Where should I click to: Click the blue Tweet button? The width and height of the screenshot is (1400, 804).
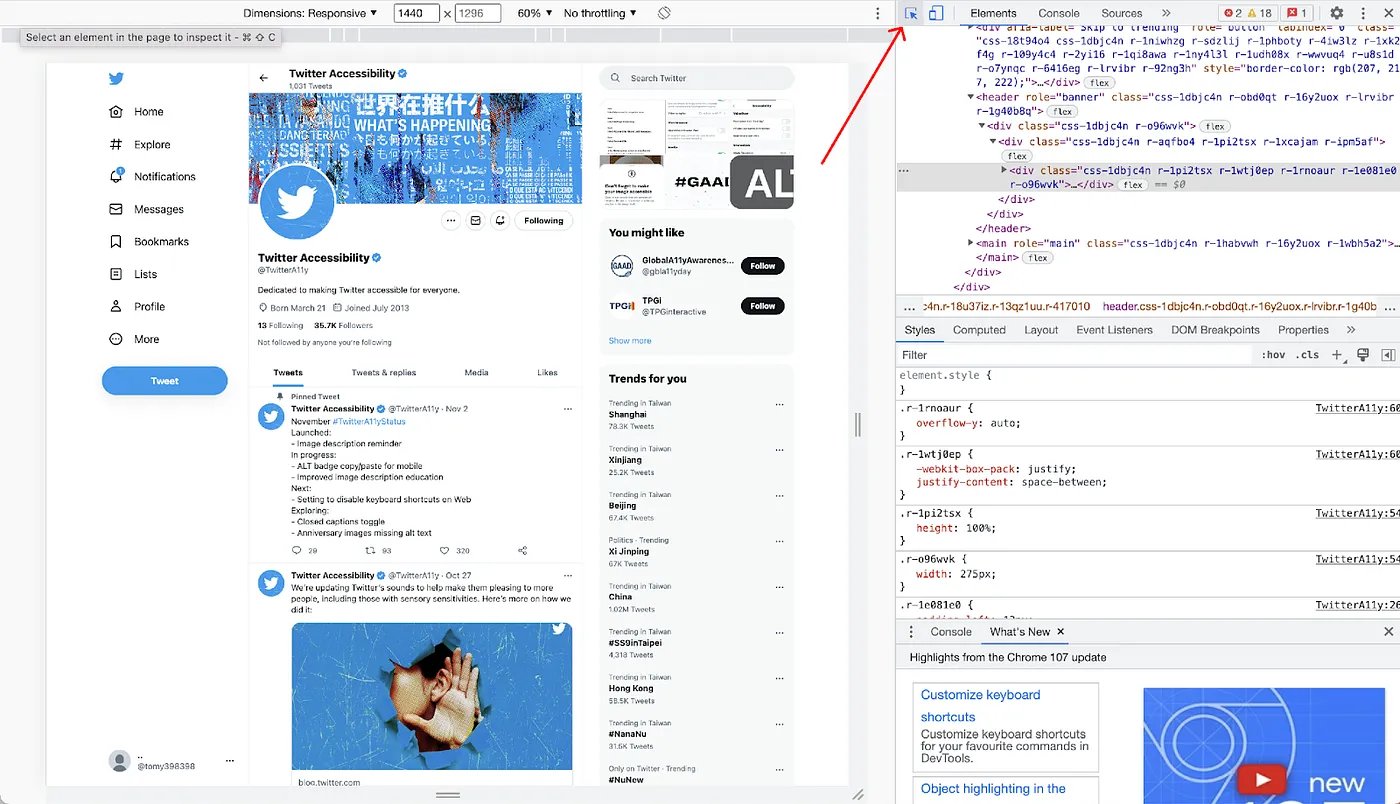point(165,381)
